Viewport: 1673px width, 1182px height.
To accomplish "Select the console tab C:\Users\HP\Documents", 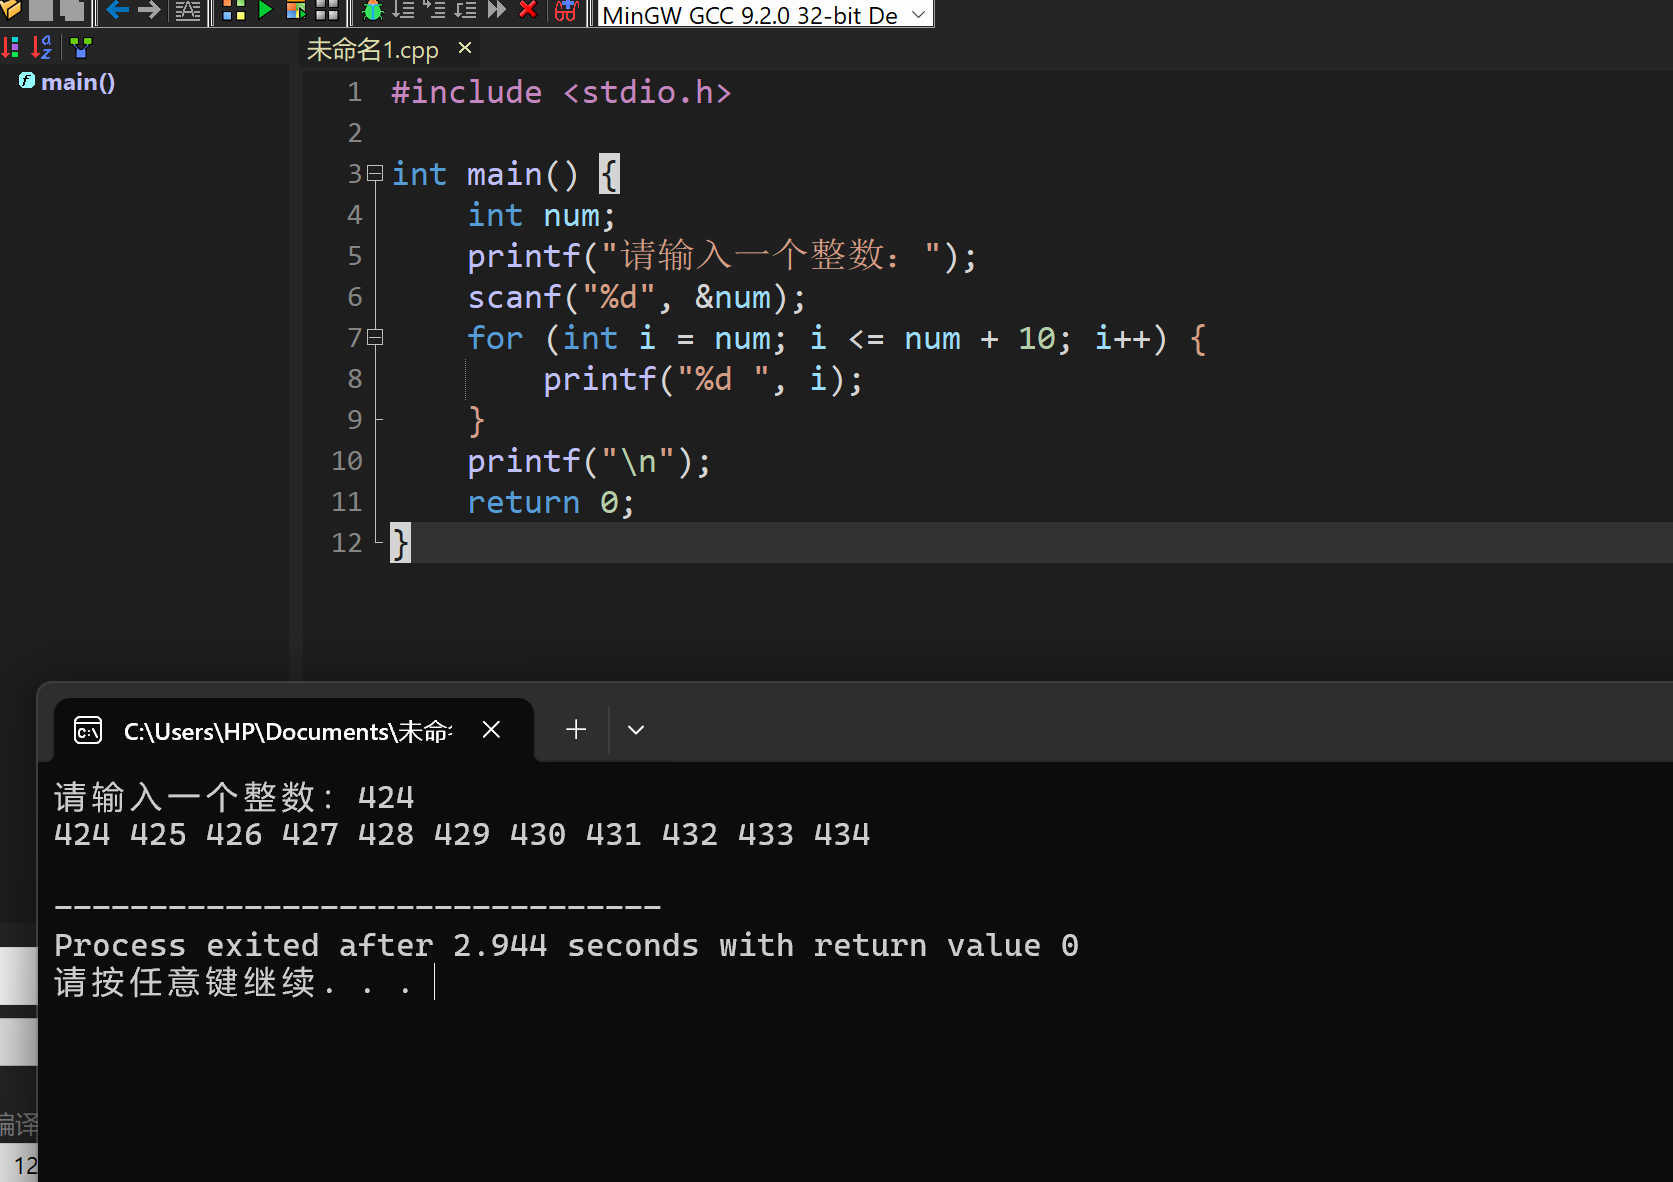I will tap(287, 731).
